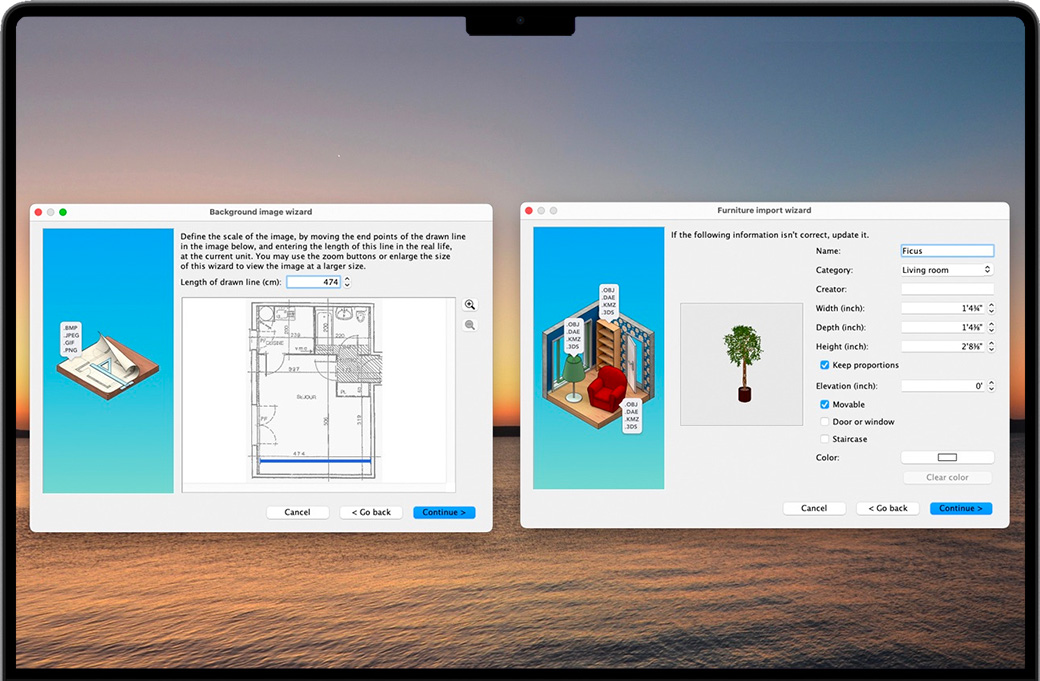Open the Color swatch button
The height and width of the screenshot is (681, 1040).
point(947,458)
